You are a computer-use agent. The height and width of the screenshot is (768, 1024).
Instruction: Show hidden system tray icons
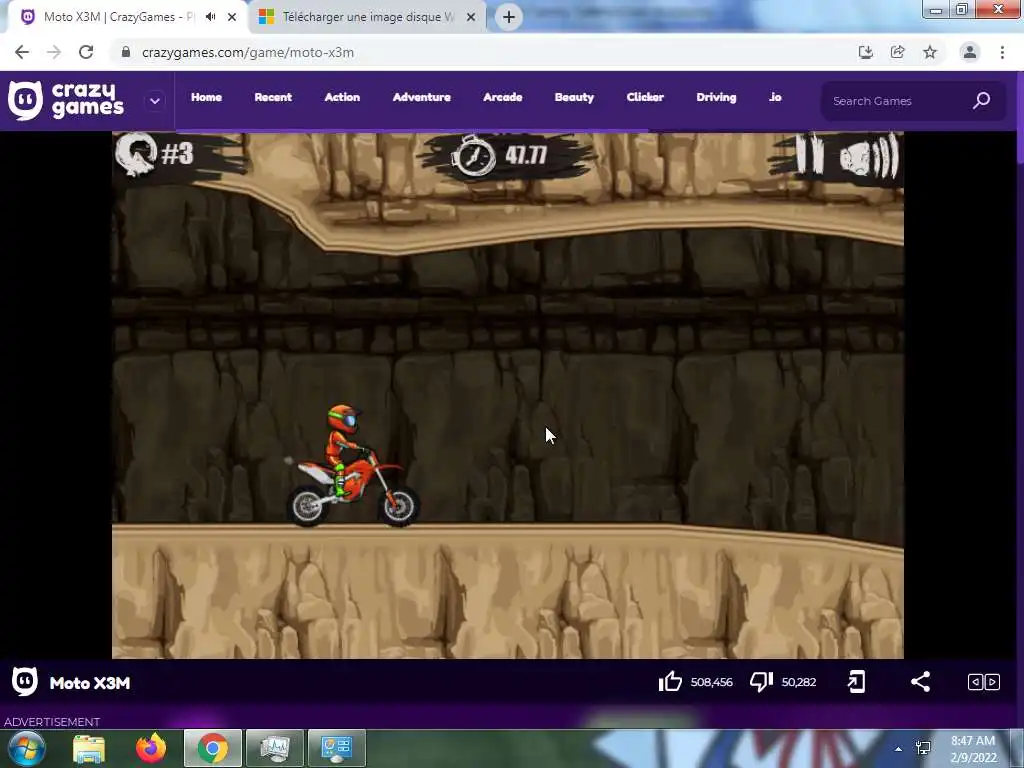pos(899,749)
